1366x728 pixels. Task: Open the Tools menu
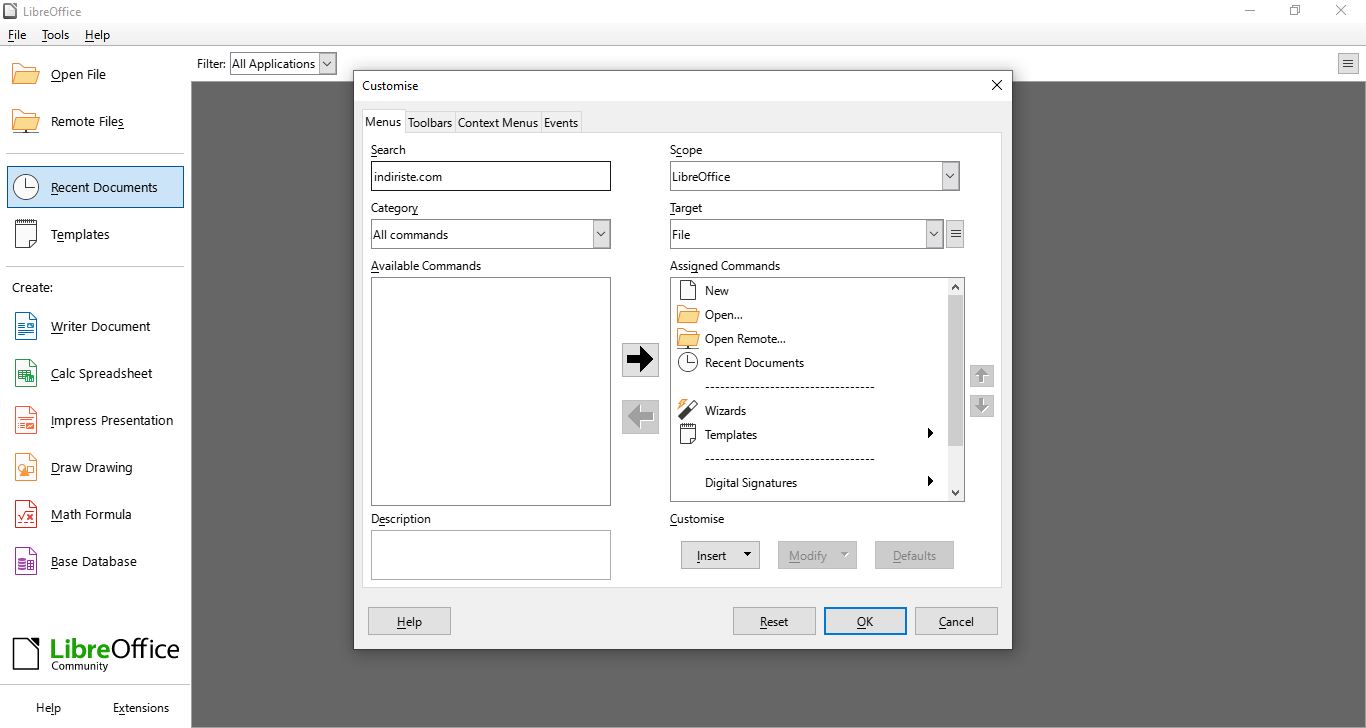(55, 35)
